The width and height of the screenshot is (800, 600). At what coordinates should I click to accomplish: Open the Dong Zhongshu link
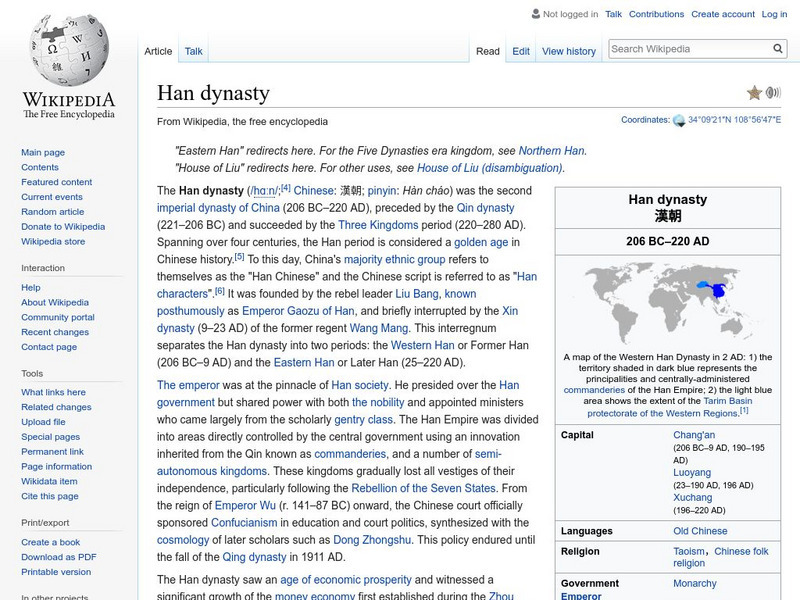pos(371,540)
